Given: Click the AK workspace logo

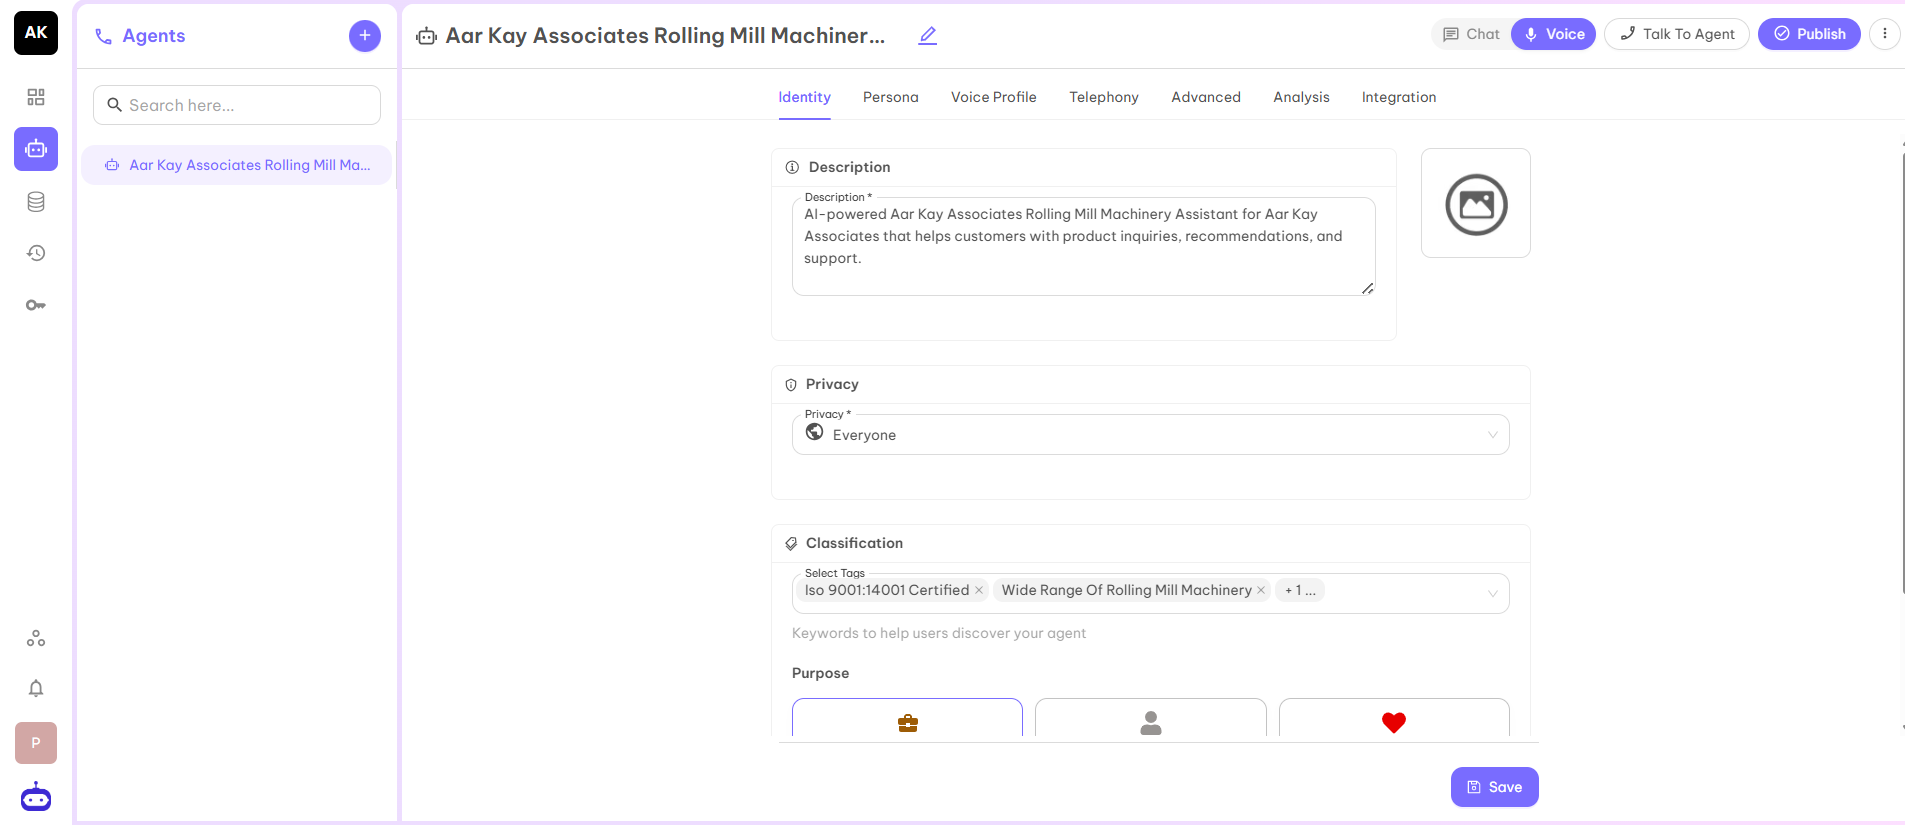Looking at the screenshot, I should pos(36,33).
